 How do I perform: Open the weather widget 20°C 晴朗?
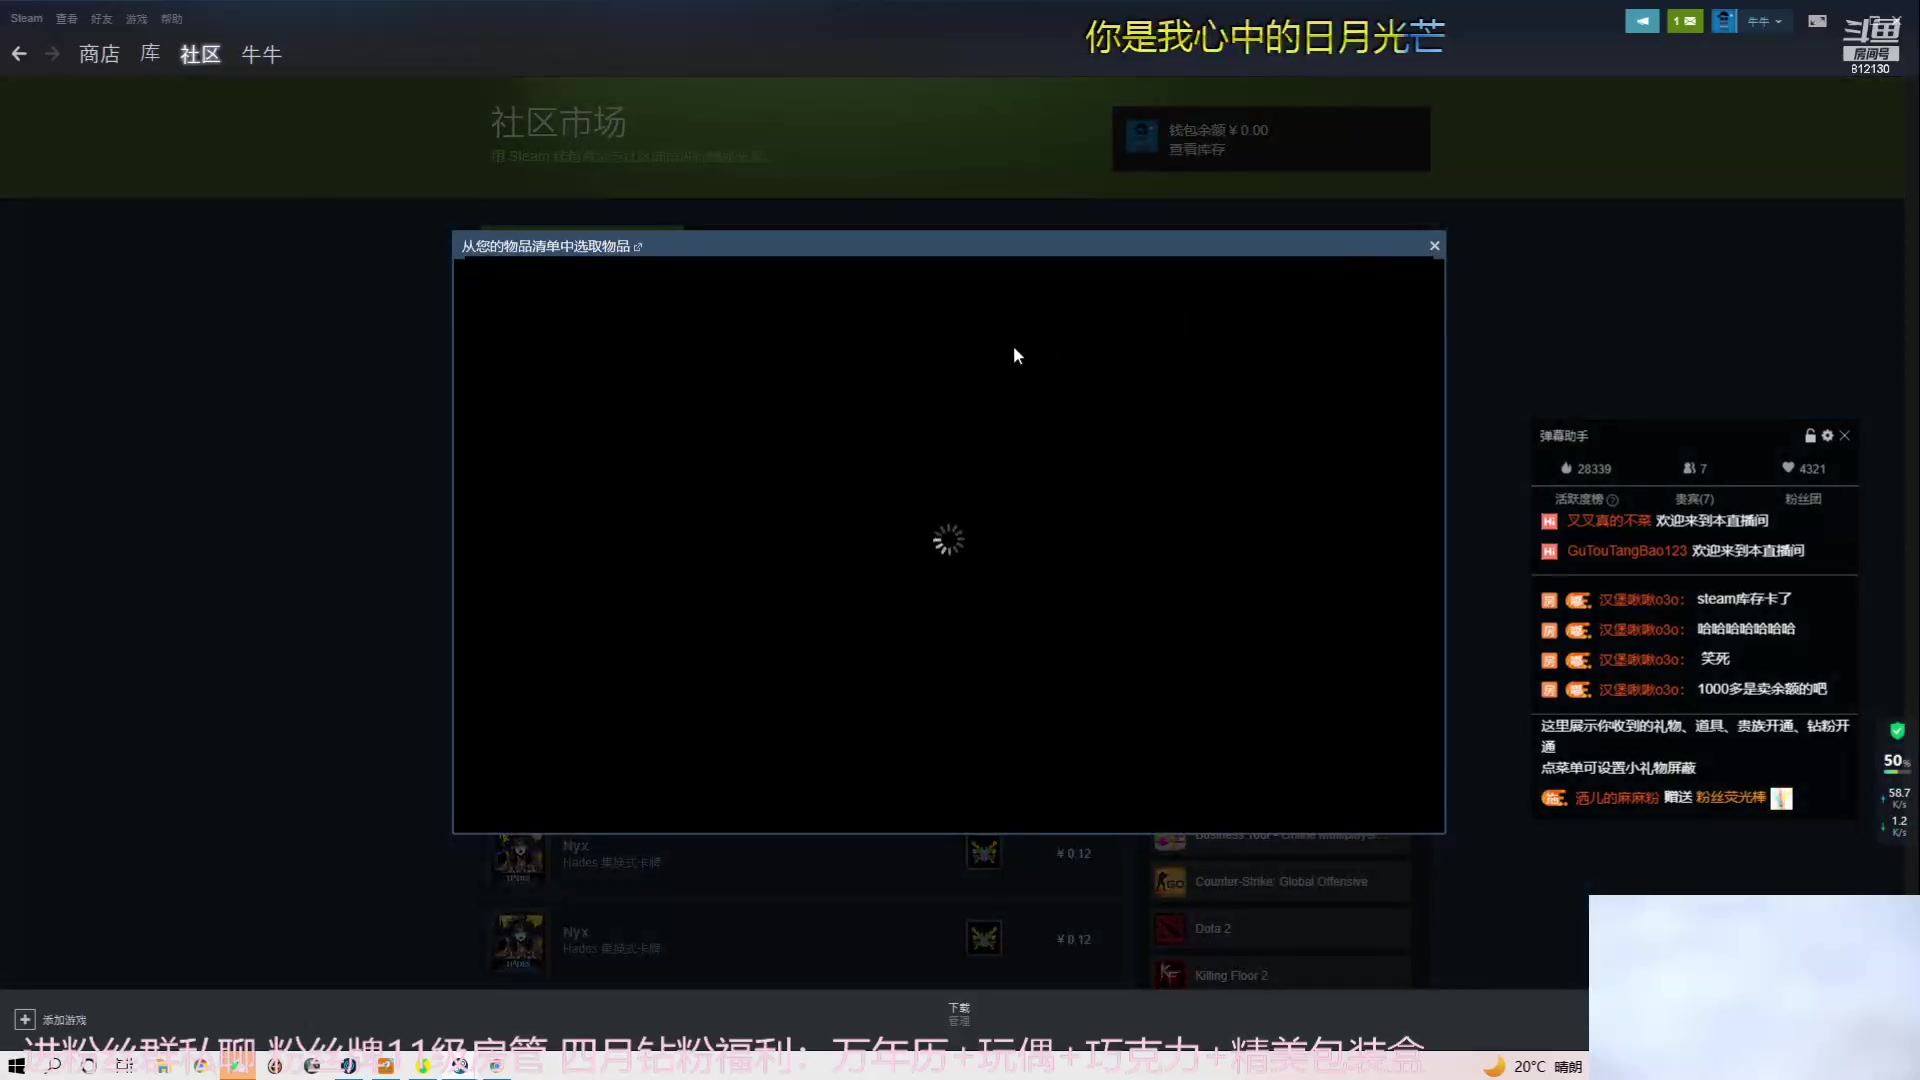click(x=1535, y=1067)
